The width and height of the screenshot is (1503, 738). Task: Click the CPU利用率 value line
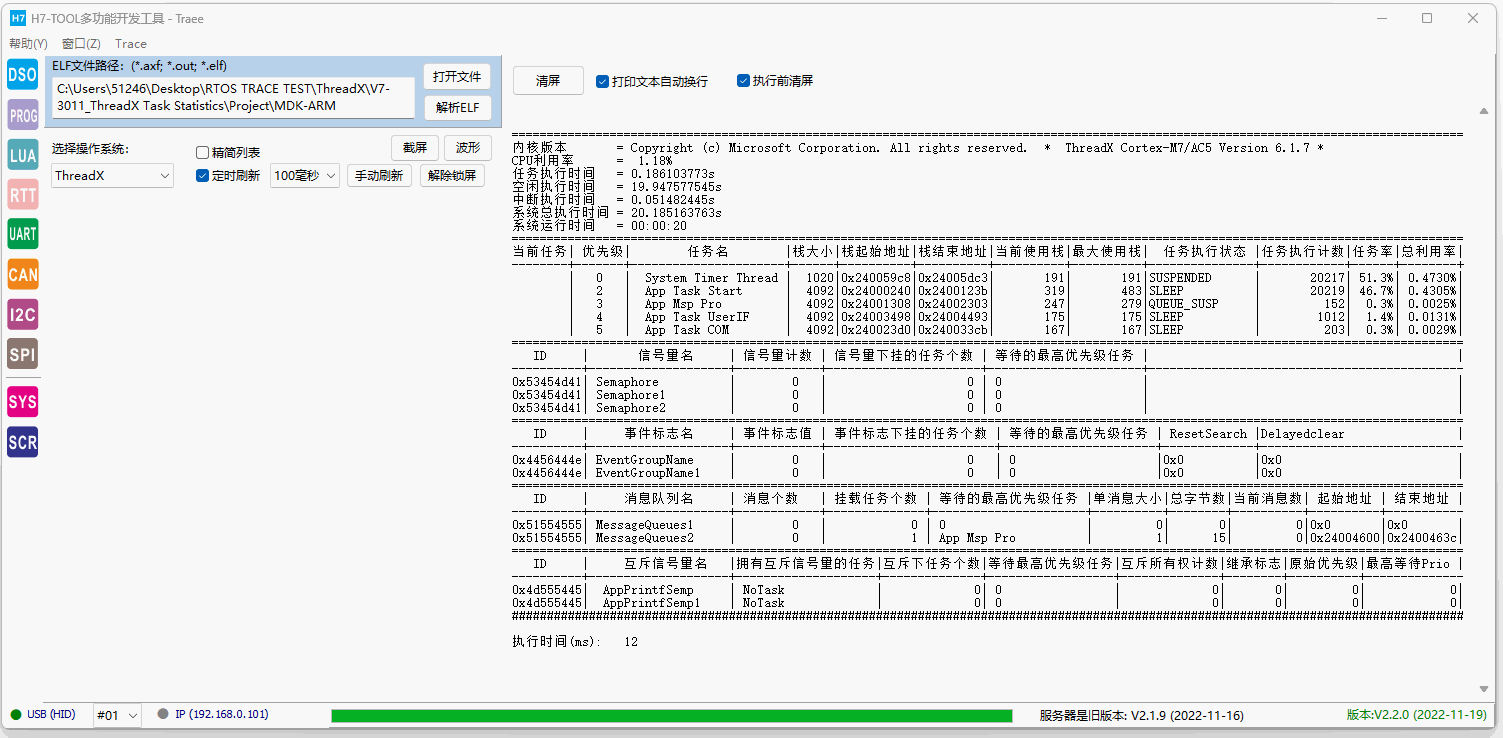[593, 161]
